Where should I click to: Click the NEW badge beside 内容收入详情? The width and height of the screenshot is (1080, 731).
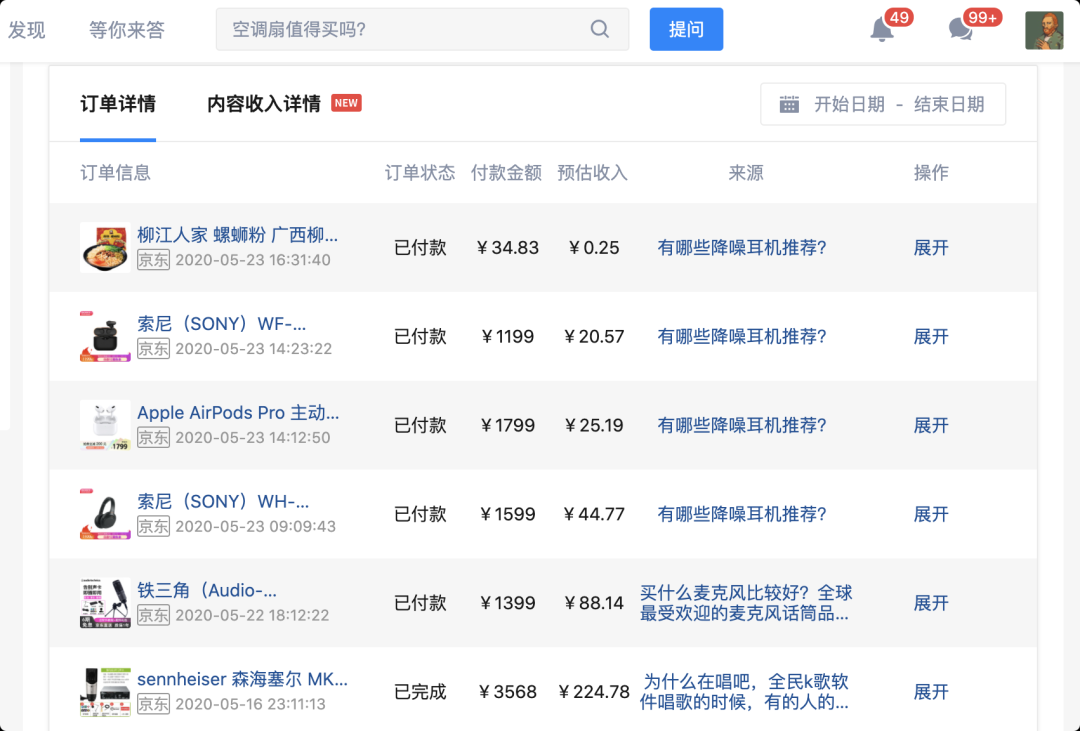pyautogui.click(x=346, y=103)
